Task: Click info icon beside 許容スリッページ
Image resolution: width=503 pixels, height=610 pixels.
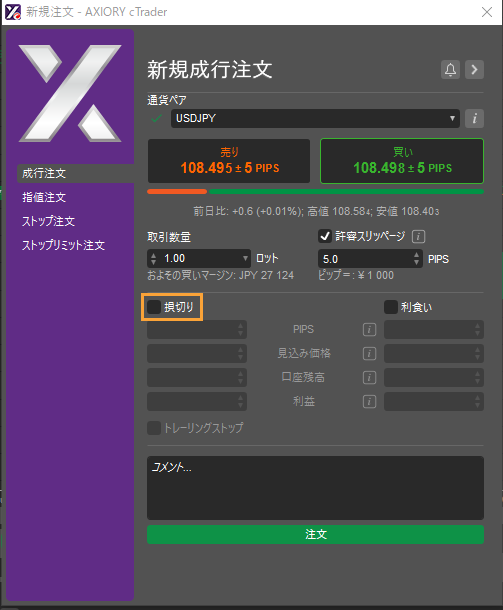Action: [419, 236]
